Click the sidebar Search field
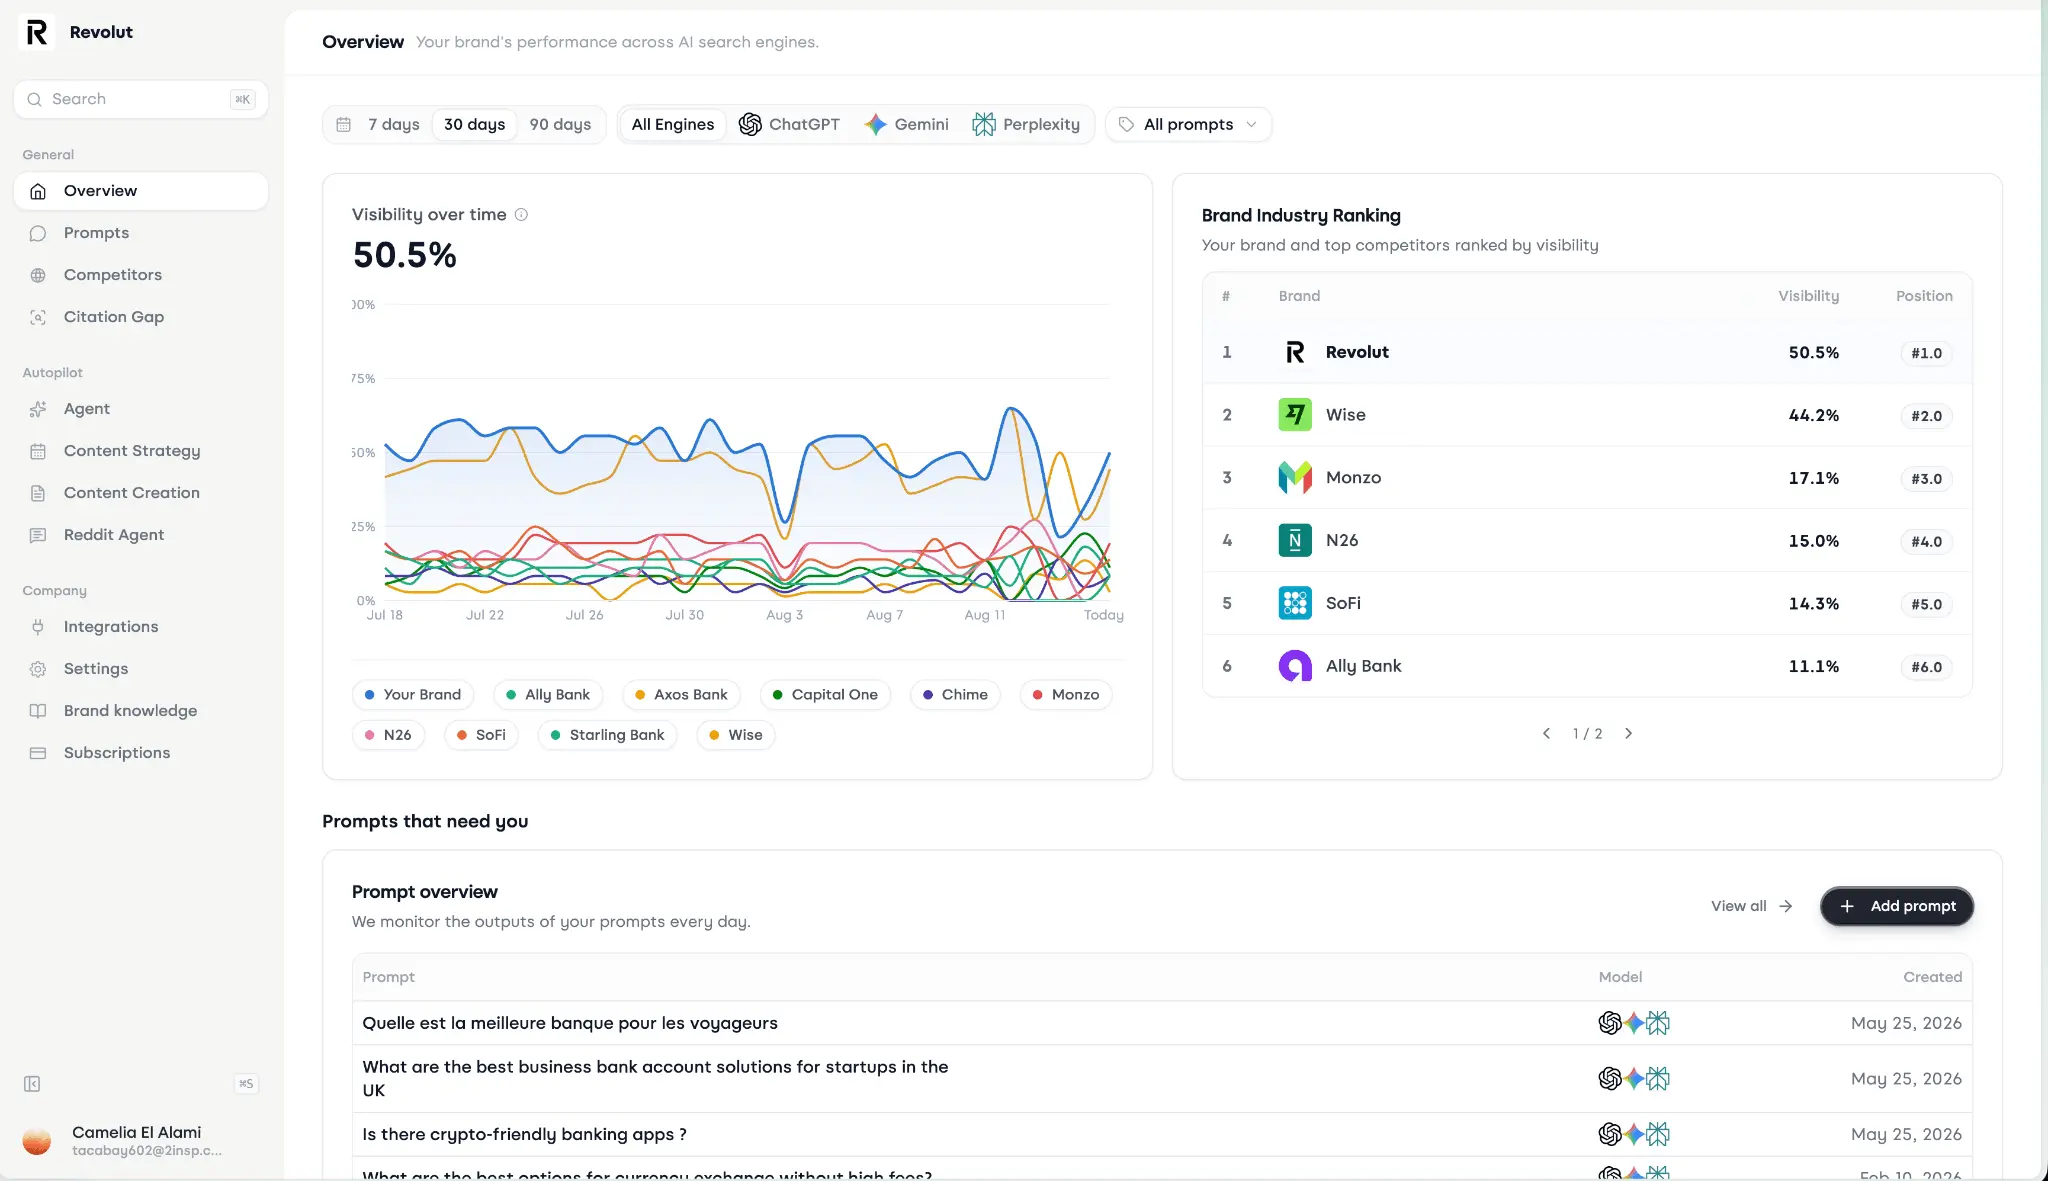 click(141, 99)
